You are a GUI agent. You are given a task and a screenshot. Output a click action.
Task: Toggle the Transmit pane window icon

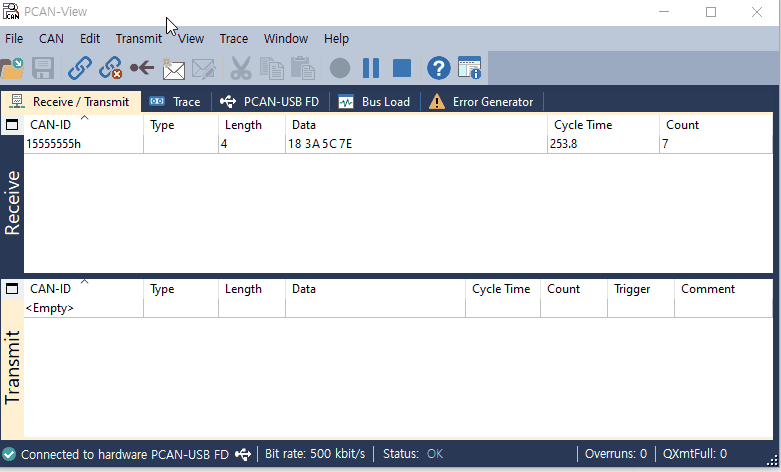[x=12, y=289]
